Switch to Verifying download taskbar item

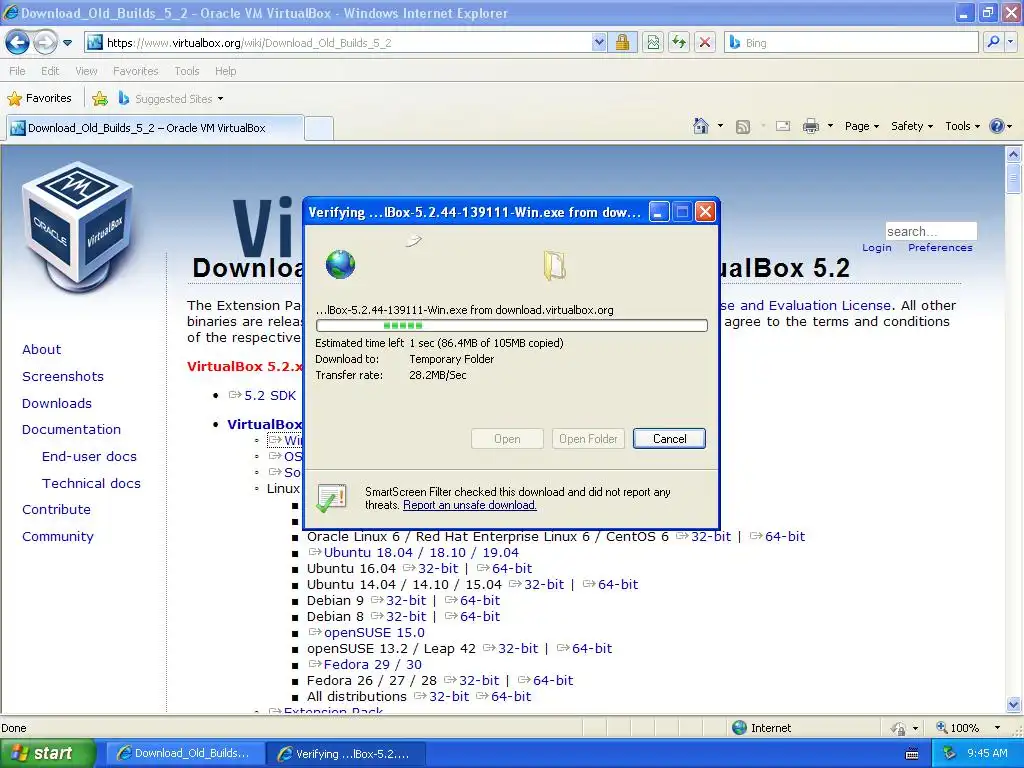[x=347, y=754]
